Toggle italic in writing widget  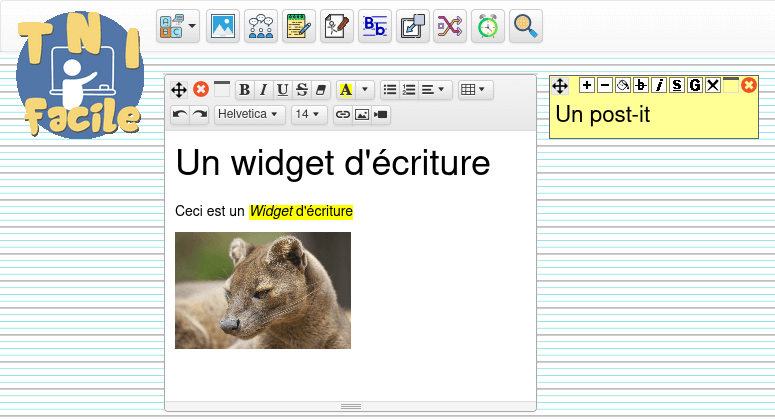click(263, 90)
